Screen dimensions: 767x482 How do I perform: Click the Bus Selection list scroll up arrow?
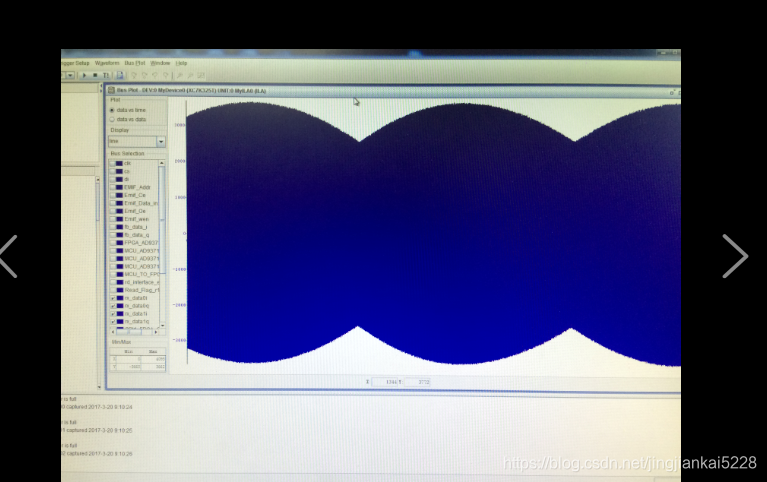[x=162, y=163]
